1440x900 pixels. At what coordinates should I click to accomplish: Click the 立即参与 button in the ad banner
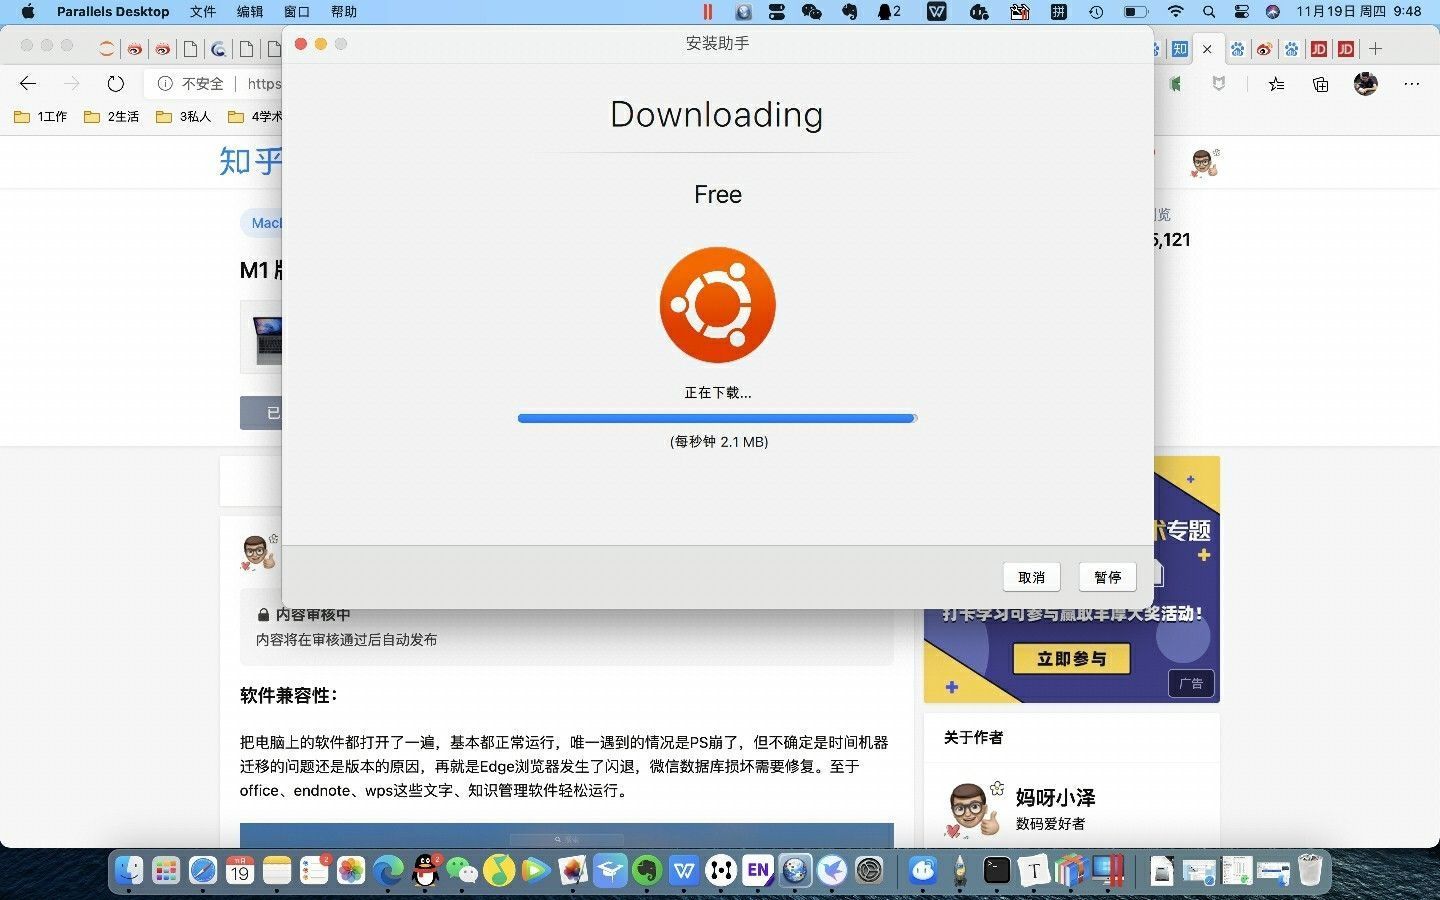coord(1071,659)
